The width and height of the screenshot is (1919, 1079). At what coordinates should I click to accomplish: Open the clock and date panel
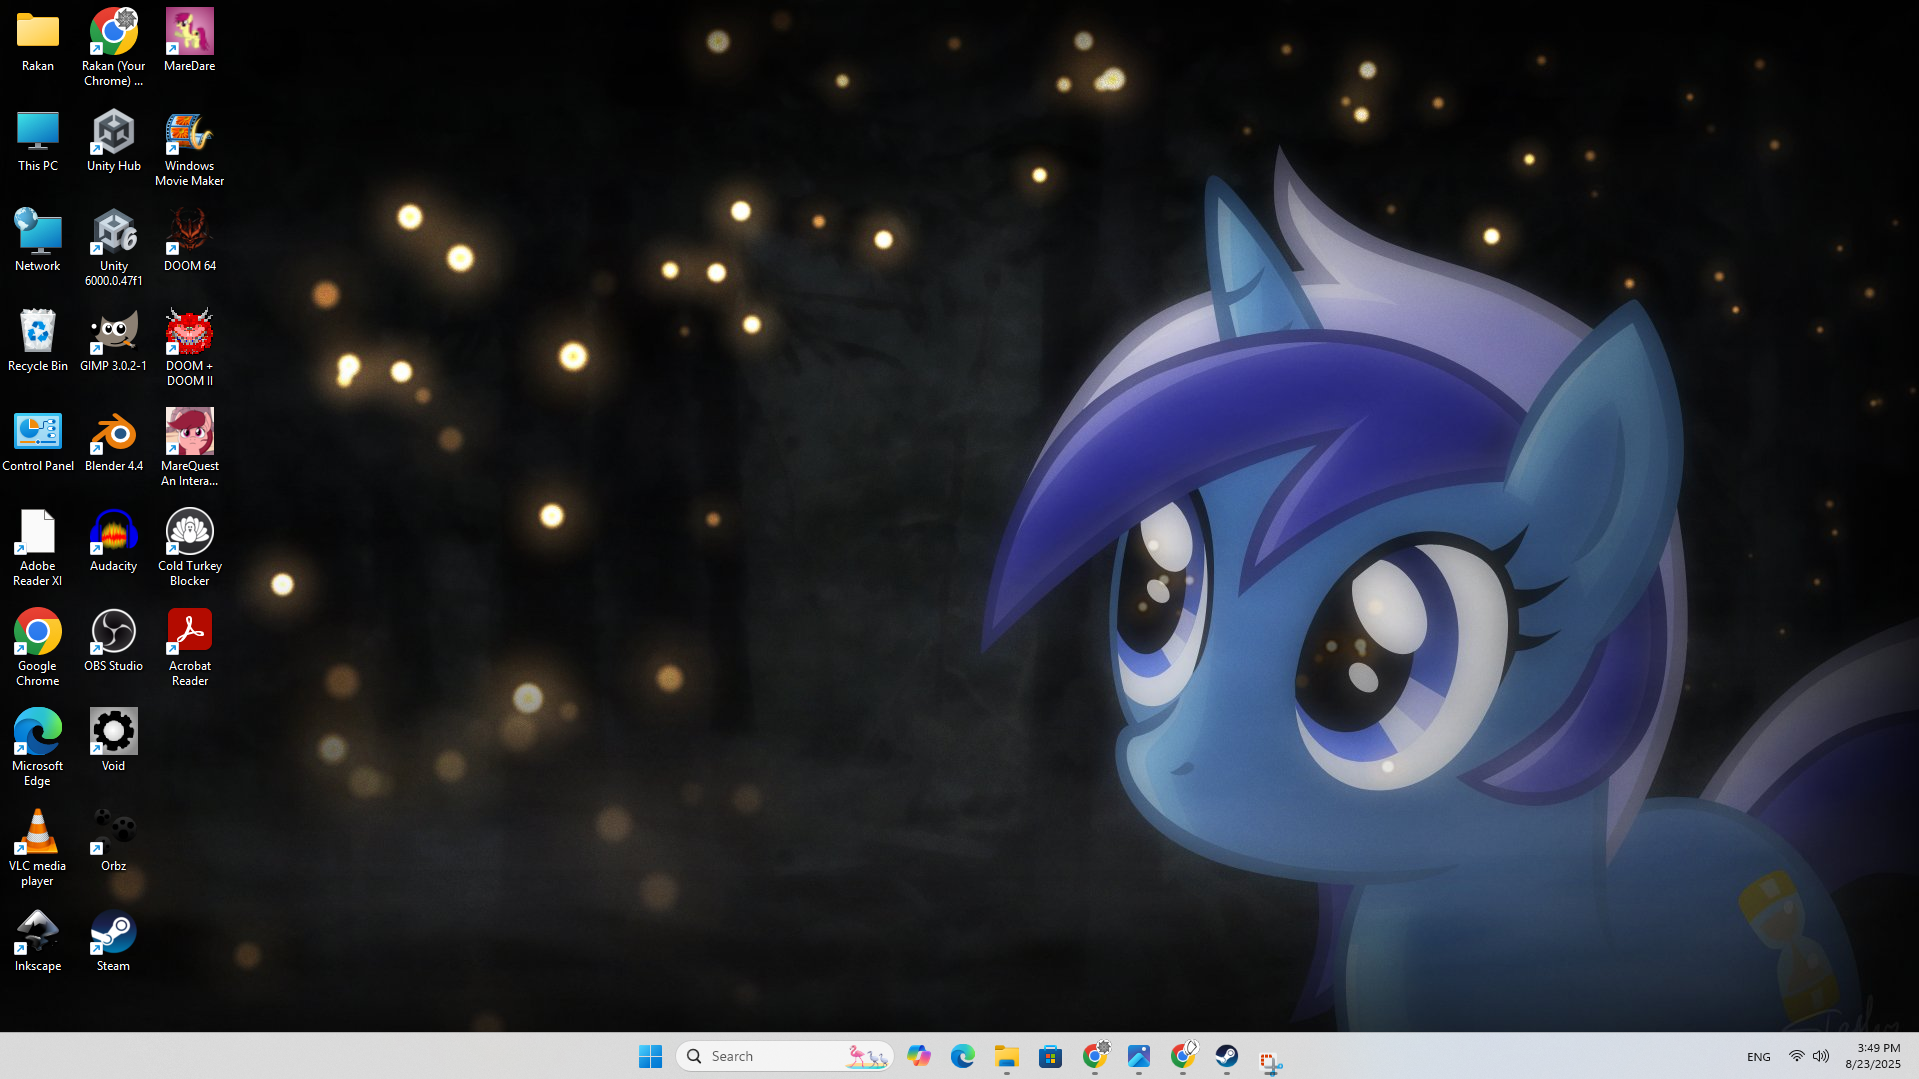point(1873,1056)
